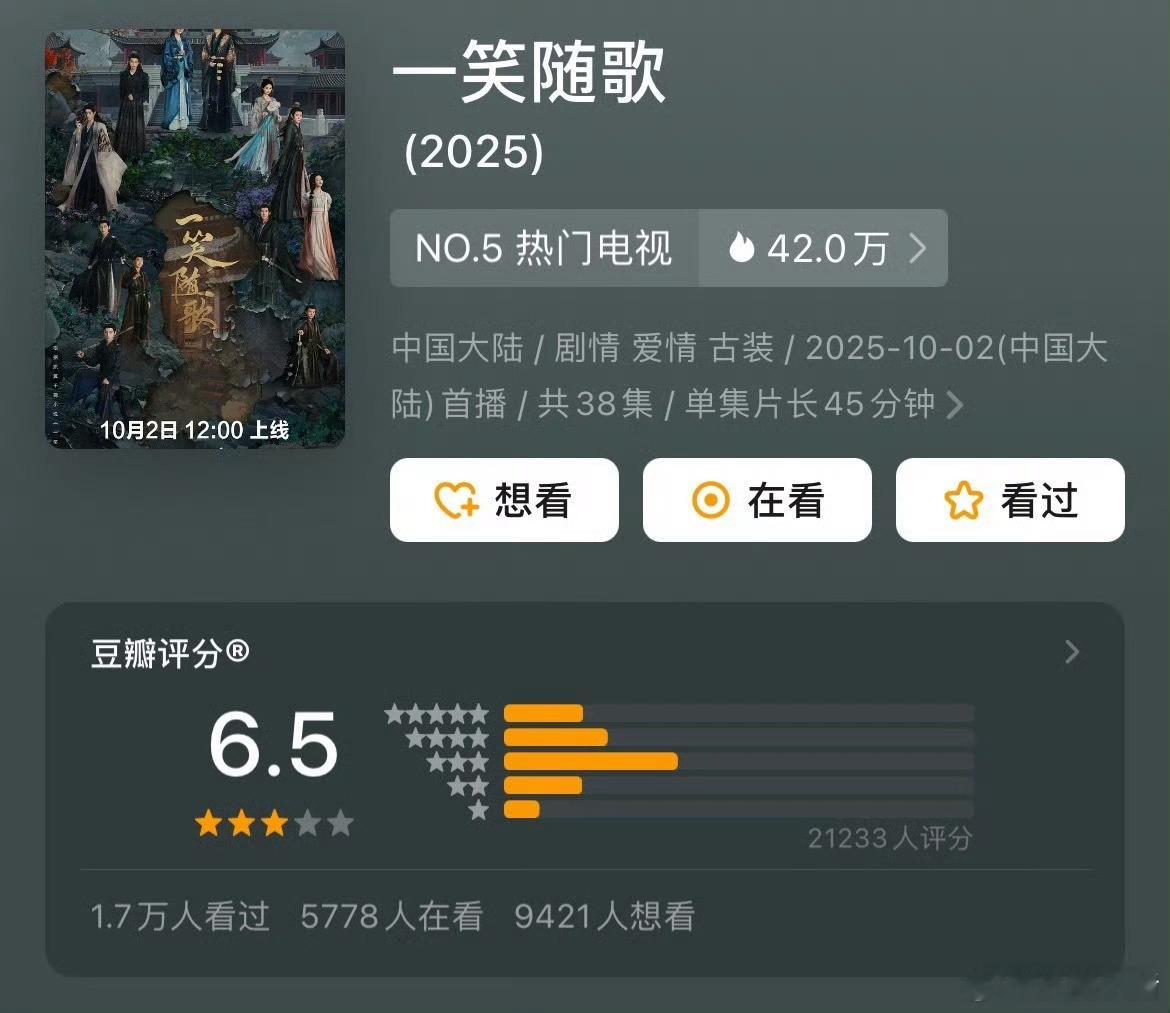Expand the 42.0万 popularity chevron
This screenshot has height=1013, width=1170.
click(918, 248)
